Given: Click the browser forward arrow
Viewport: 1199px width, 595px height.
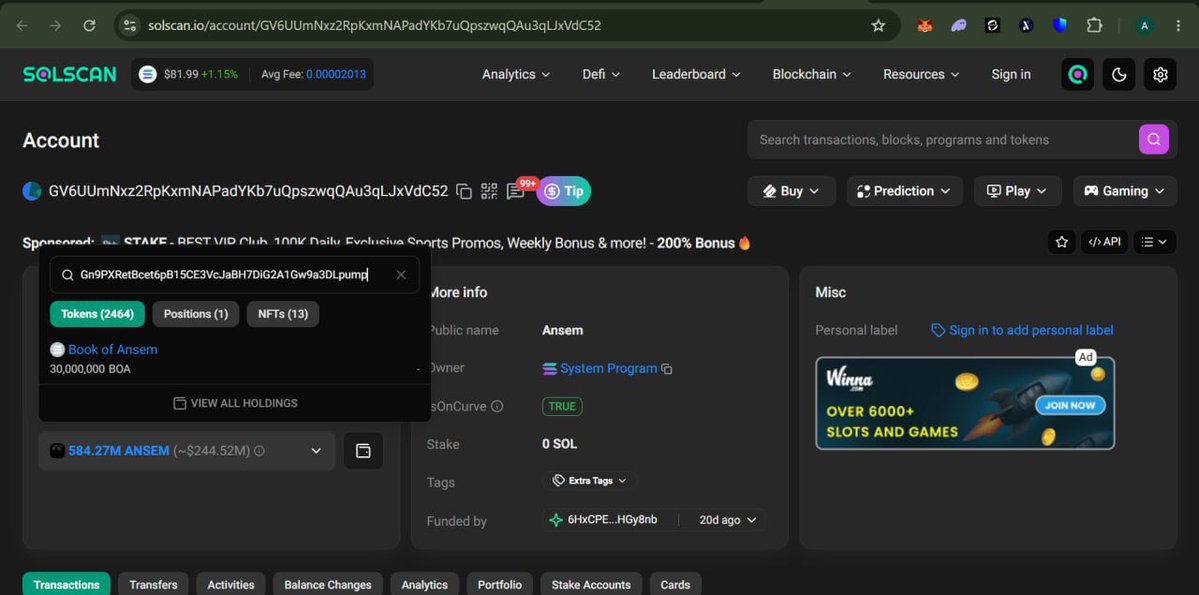Looking at the screenshot, I should 56,25.
